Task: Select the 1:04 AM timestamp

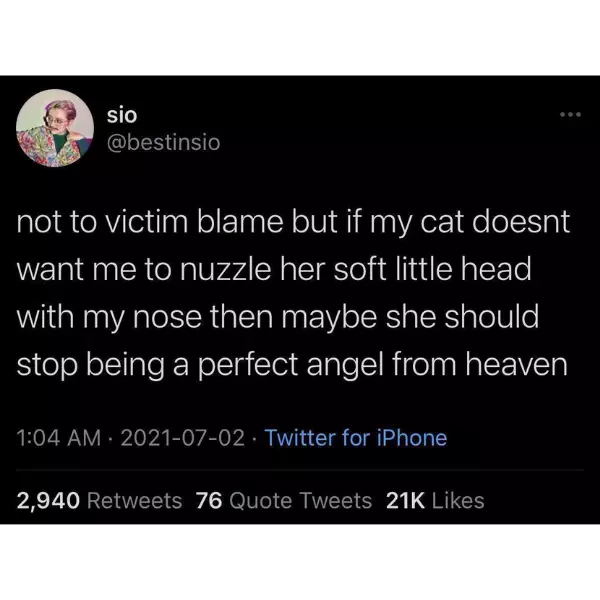Action: tap(59, 438)
